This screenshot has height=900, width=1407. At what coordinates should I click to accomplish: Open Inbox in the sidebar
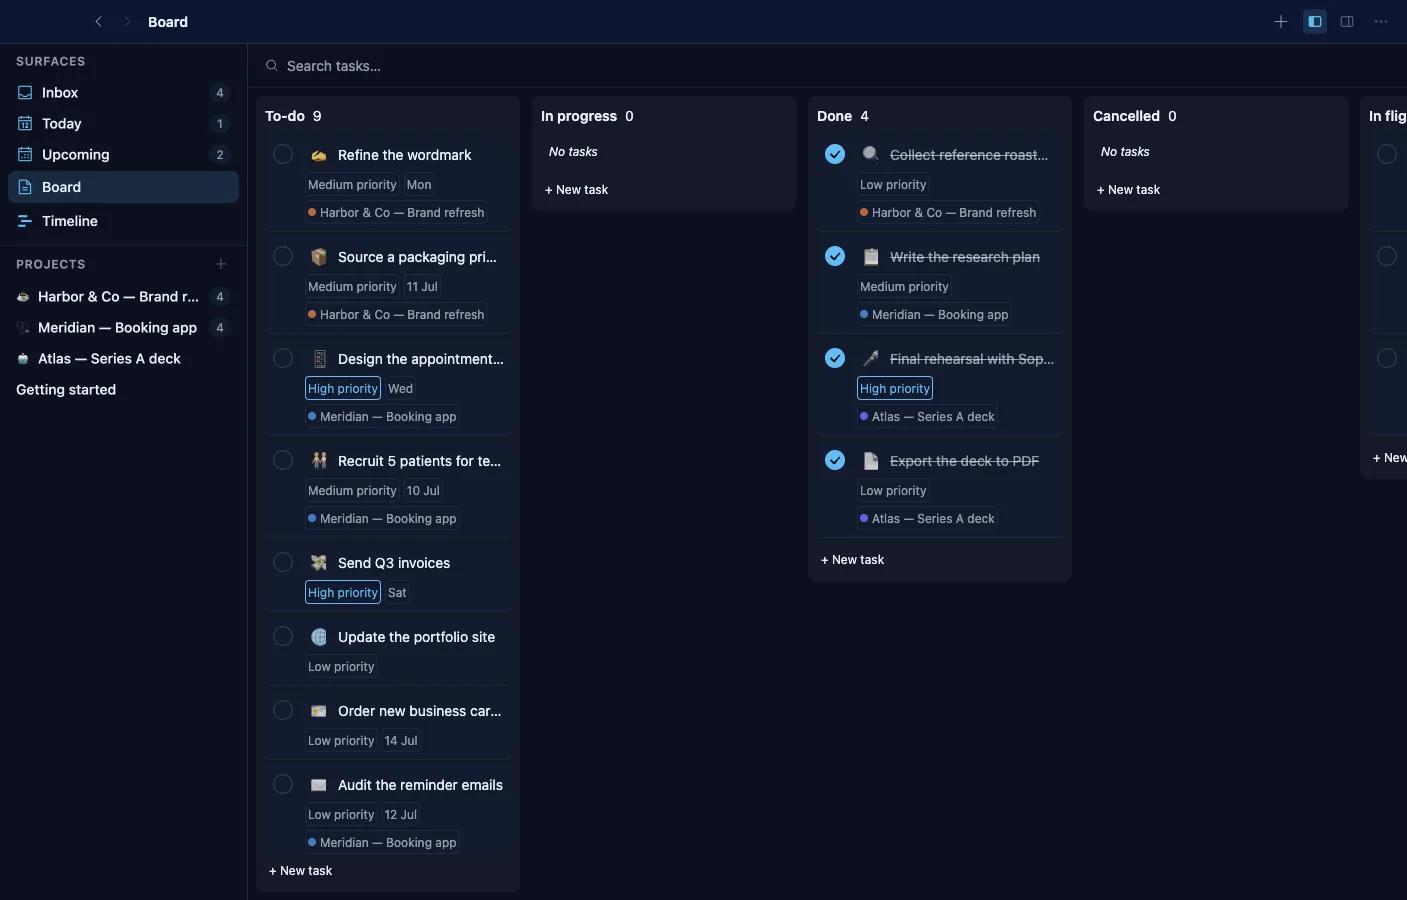[123, 92]
